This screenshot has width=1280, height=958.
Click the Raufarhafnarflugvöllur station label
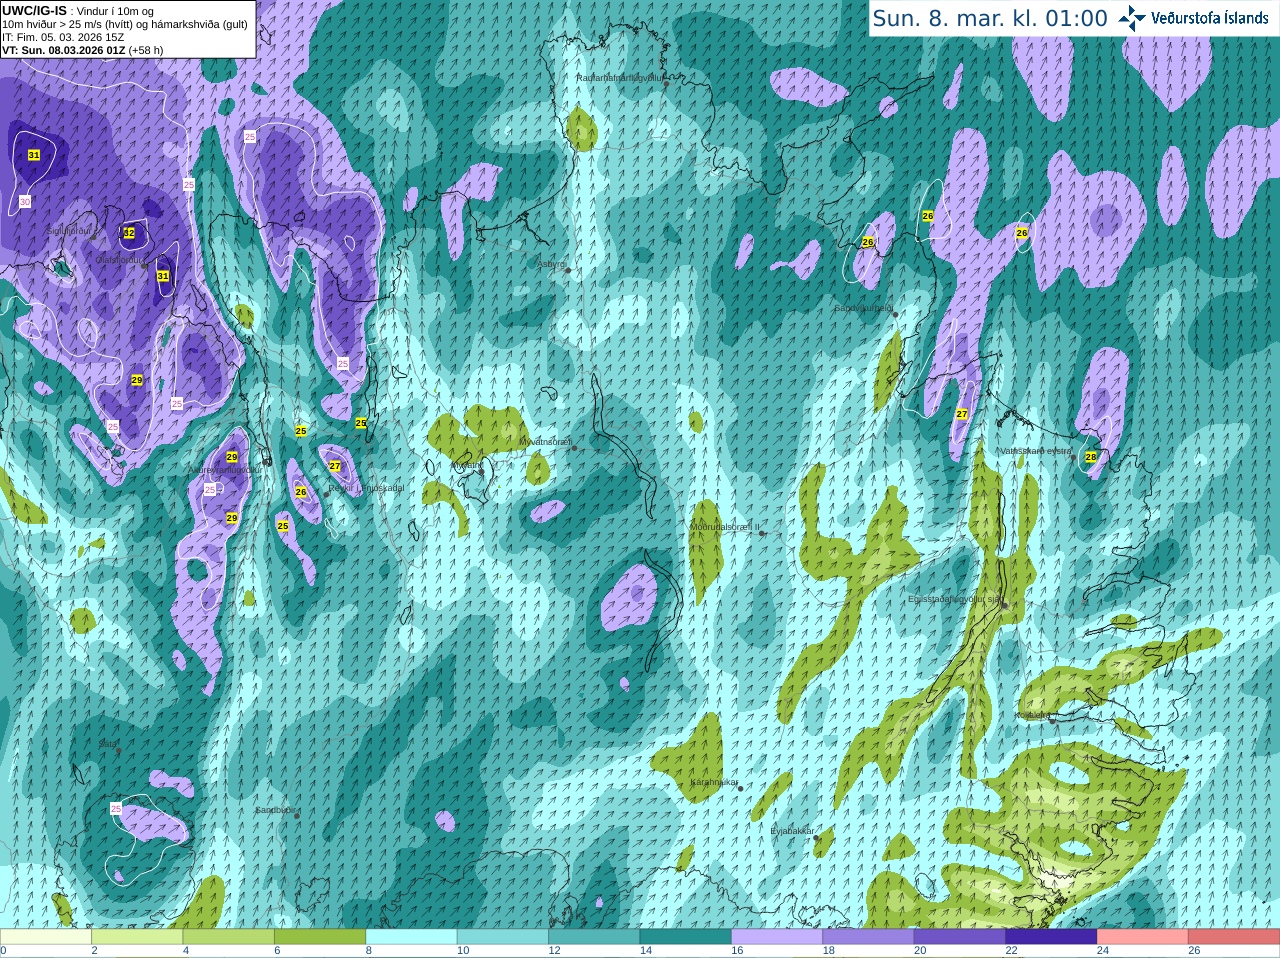click(x=620, y=77)
